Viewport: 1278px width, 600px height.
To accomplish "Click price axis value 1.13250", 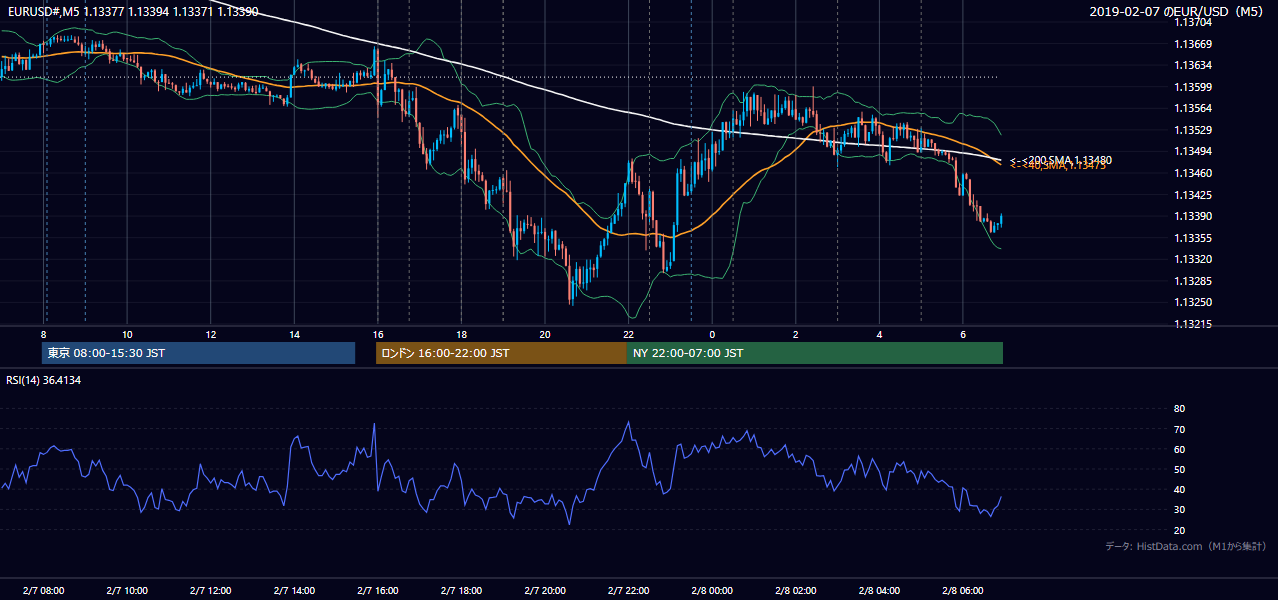I will pyautogui.click(x=1193, y=302).
